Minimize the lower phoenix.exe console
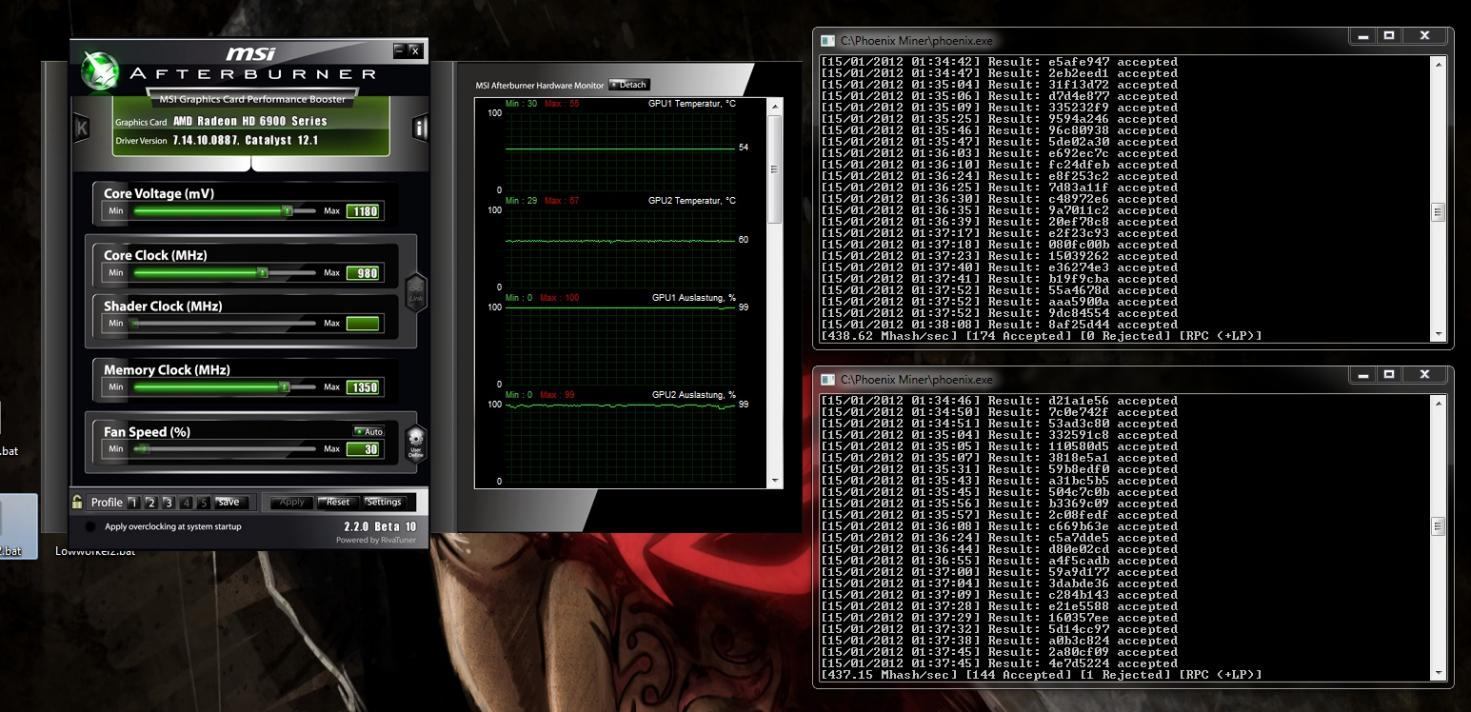 (x=1362, y=375)
